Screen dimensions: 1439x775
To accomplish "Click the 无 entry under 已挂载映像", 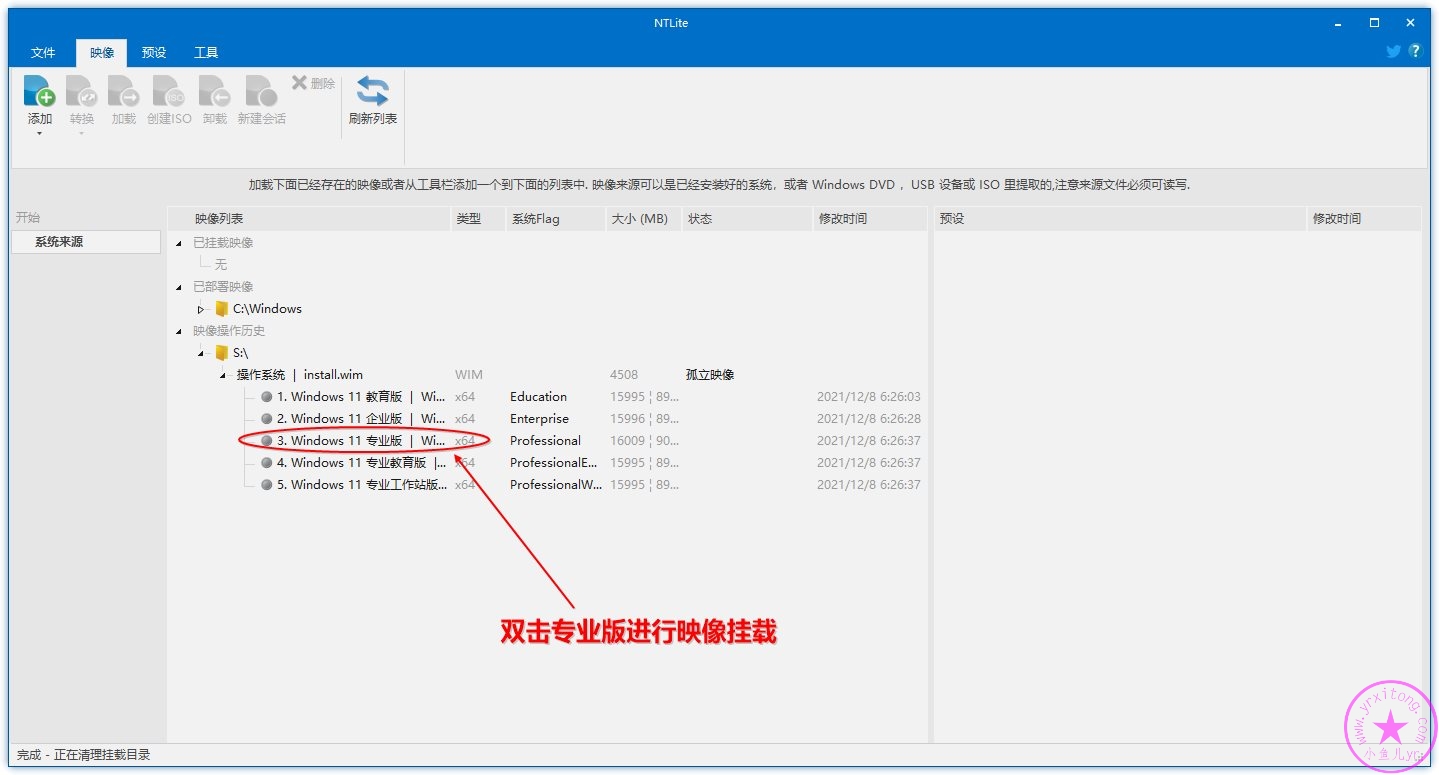I will click(x=221, y=265).
